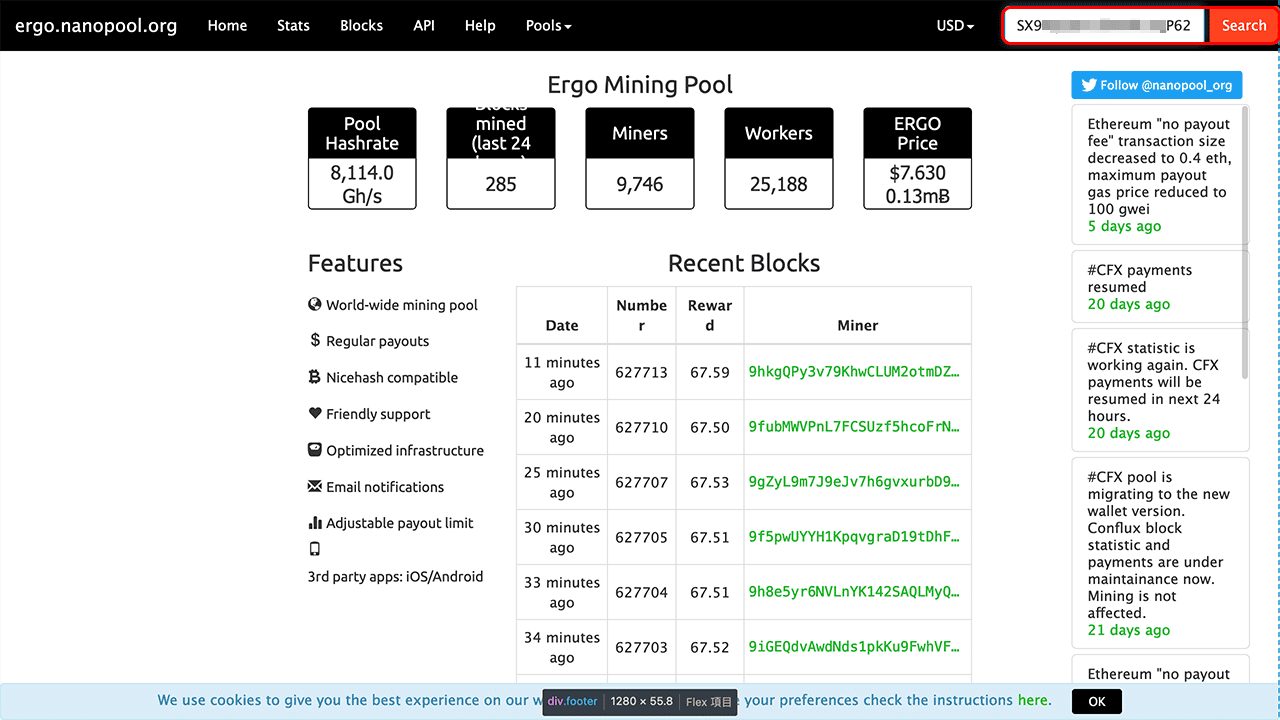Open miner address for block 627705
The width and height of the screenshot is (1280, 720).
854,537
